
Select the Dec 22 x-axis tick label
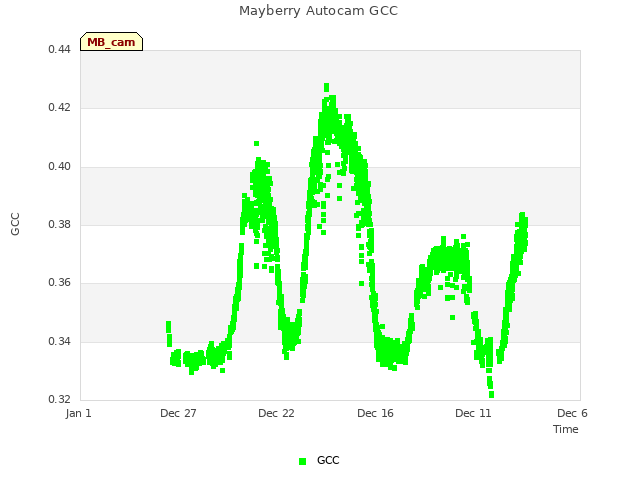(276, 413)
